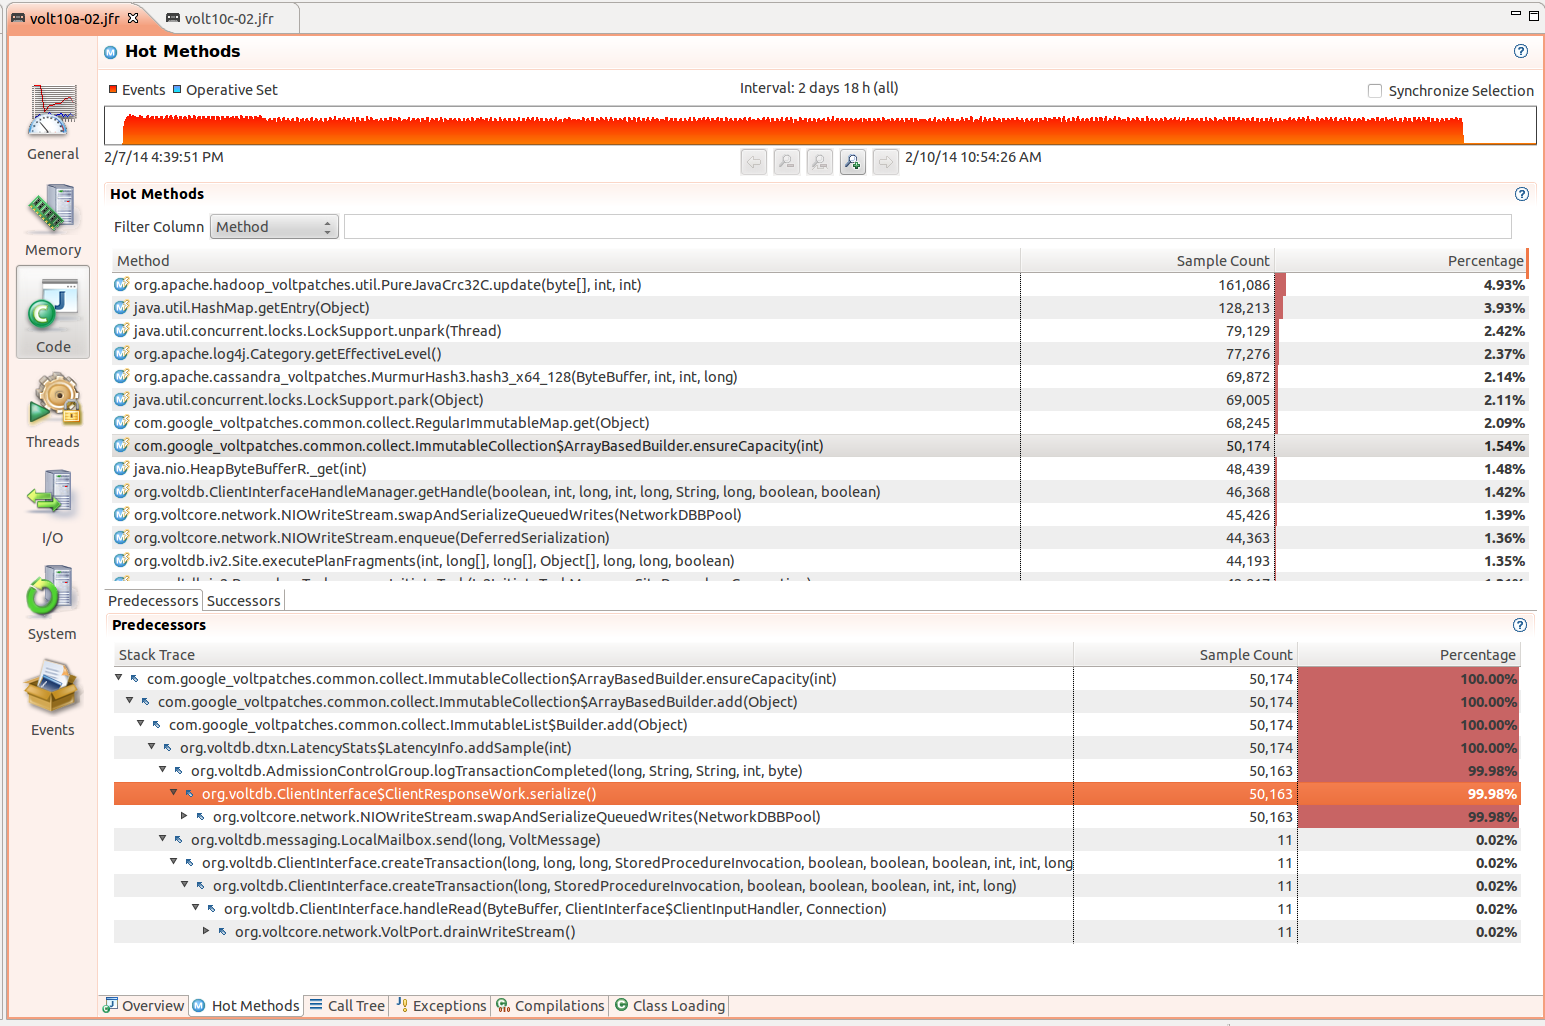1545x1026 pixels.
Task: Expand swapAndSerializeQueuedWrites node in Predecessors
Action: (x=185, y=816)
